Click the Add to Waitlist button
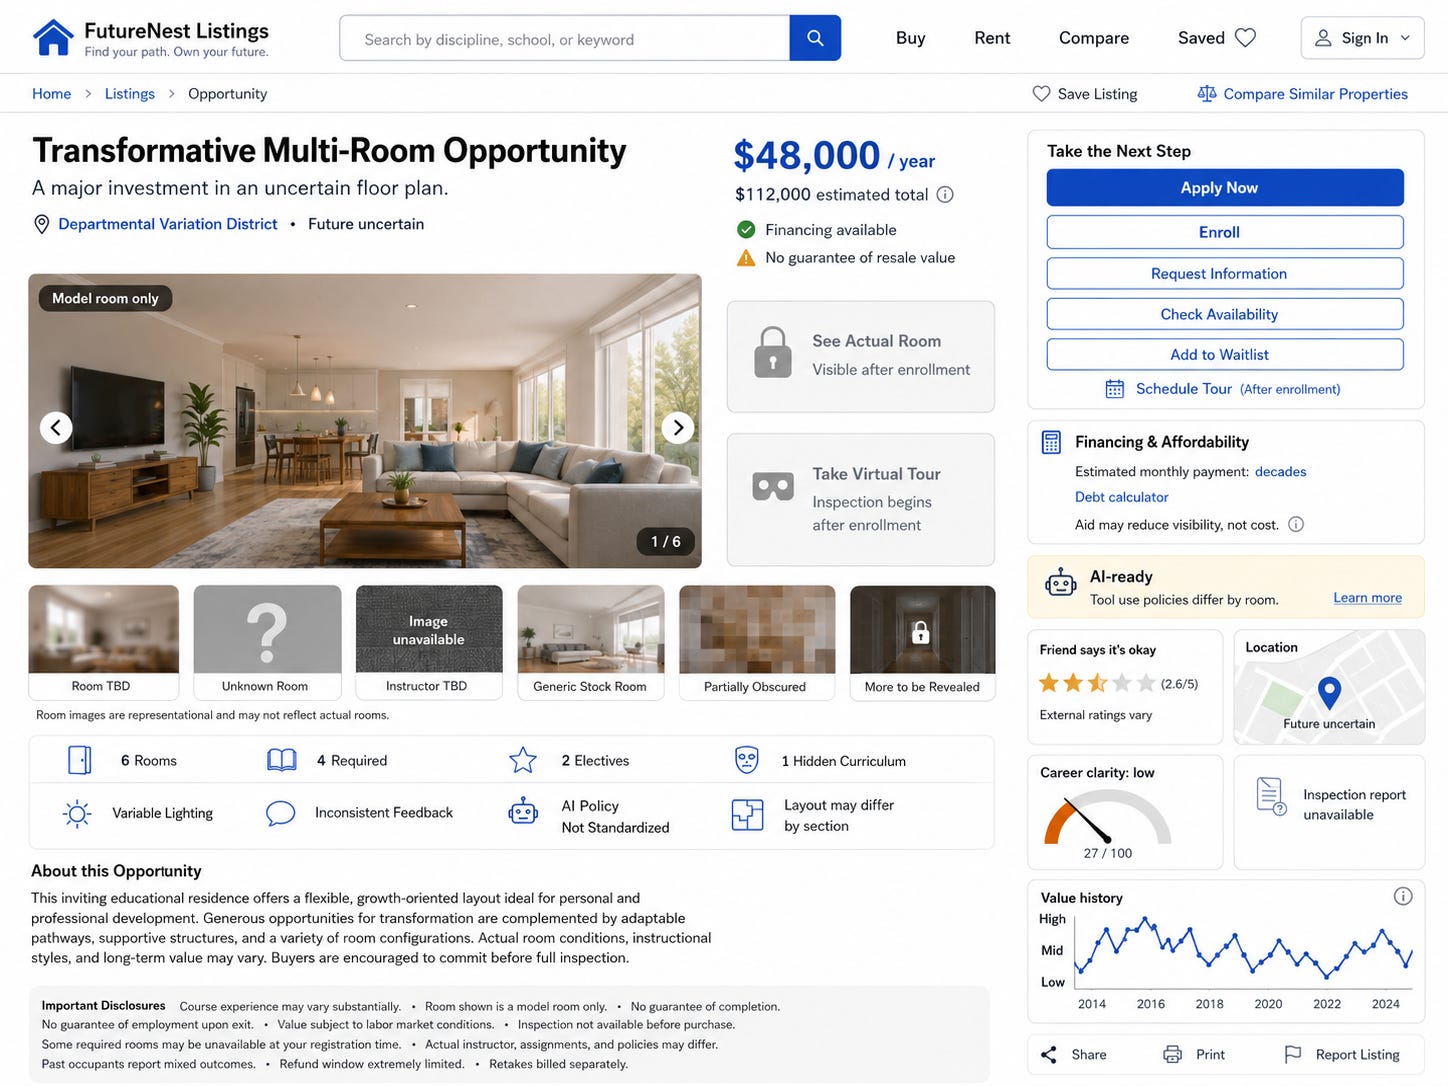The image size is (1448, 1086). [x=1225, y=354]
